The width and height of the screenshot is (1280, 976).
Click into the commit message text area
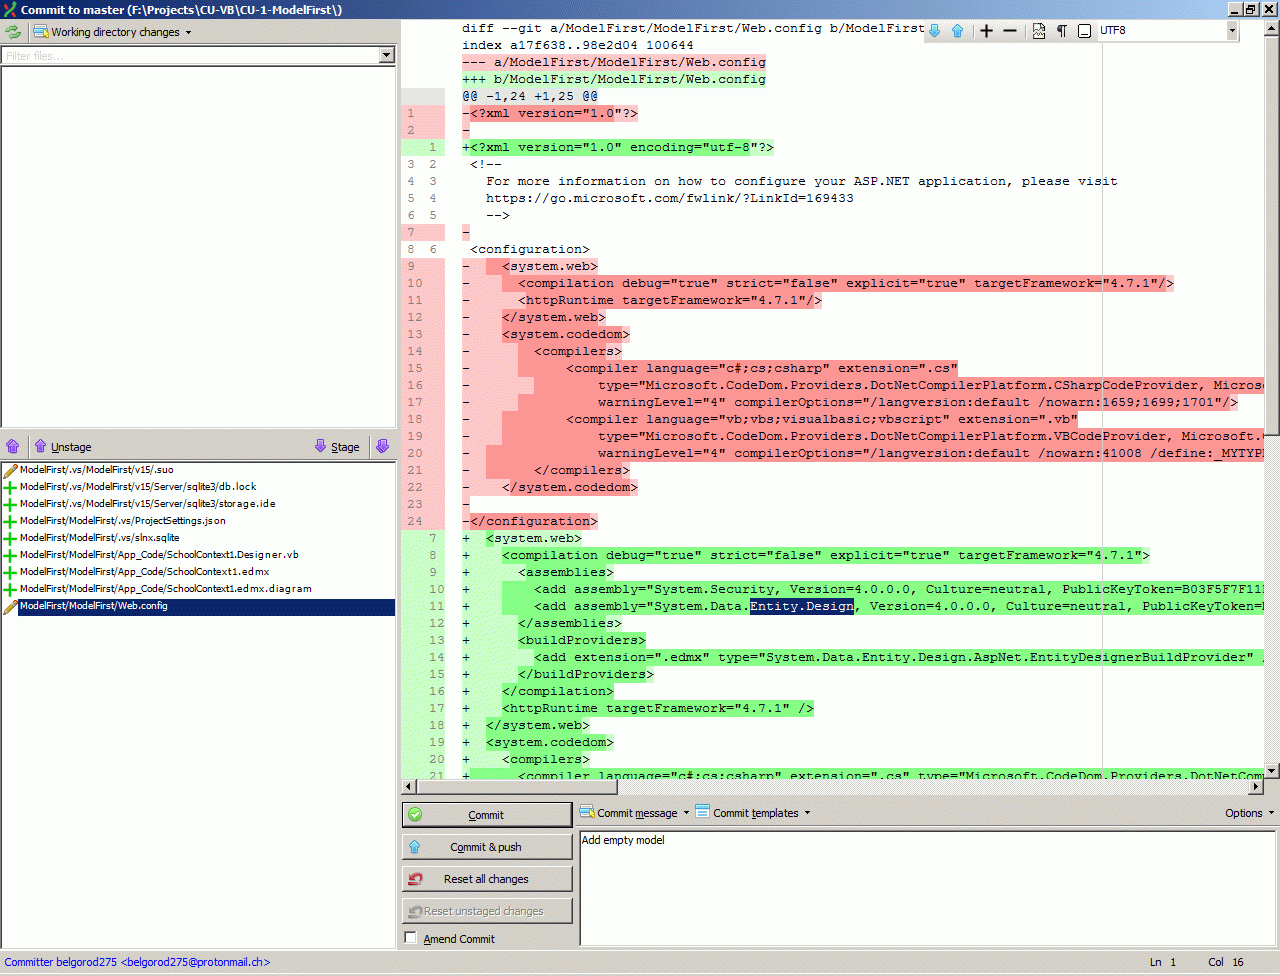tap(927, 888)
